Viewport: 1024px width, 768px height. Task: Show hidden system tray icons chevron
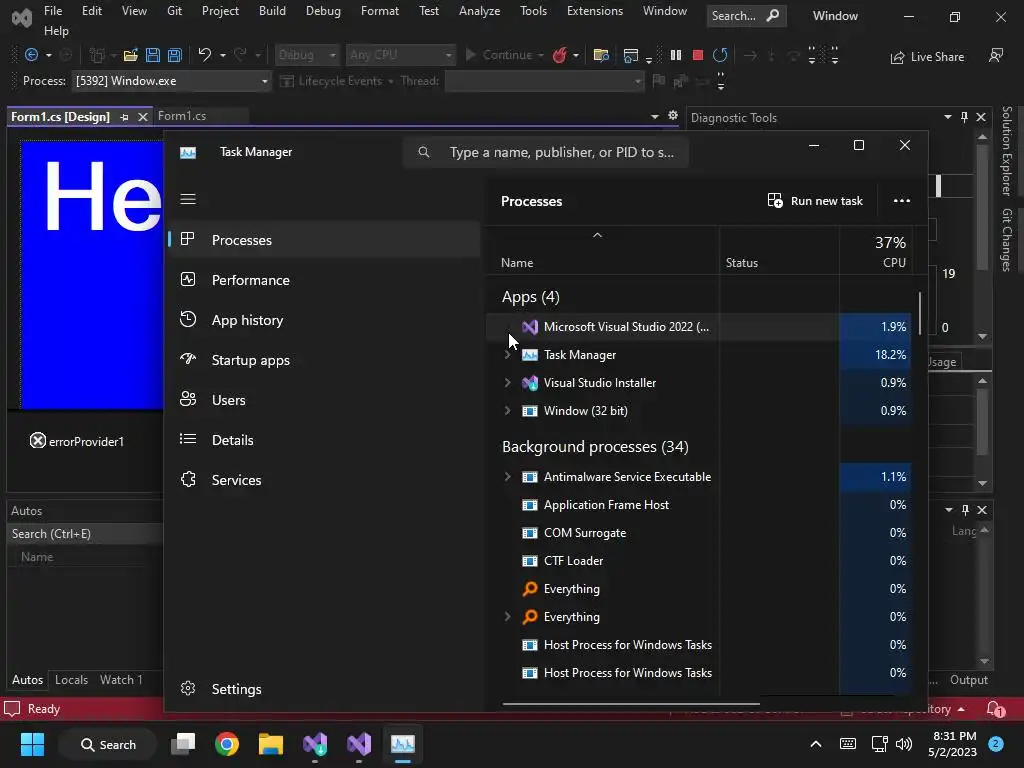(816, 744)
